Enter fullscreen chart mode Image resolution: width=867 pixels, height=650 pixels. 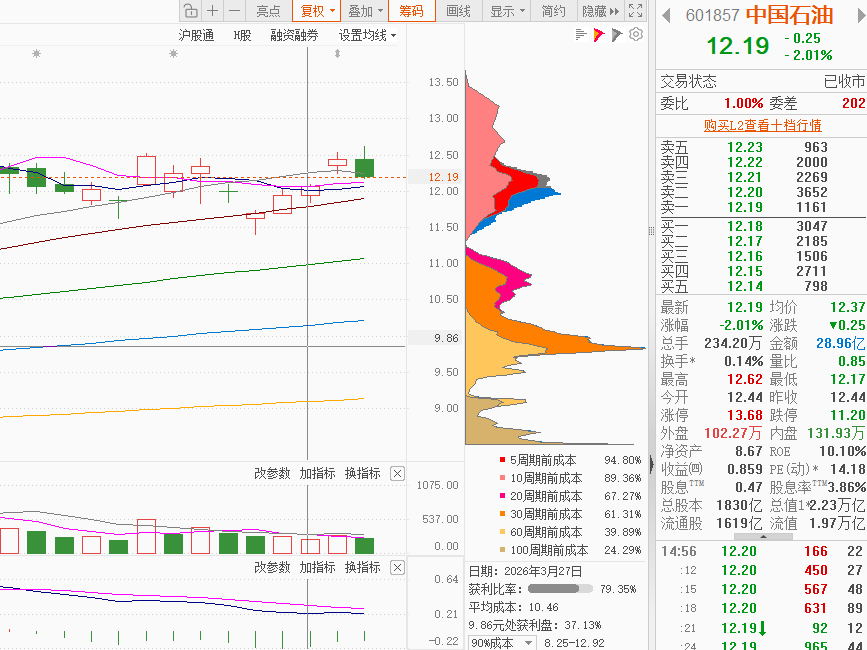coord(635,11)
